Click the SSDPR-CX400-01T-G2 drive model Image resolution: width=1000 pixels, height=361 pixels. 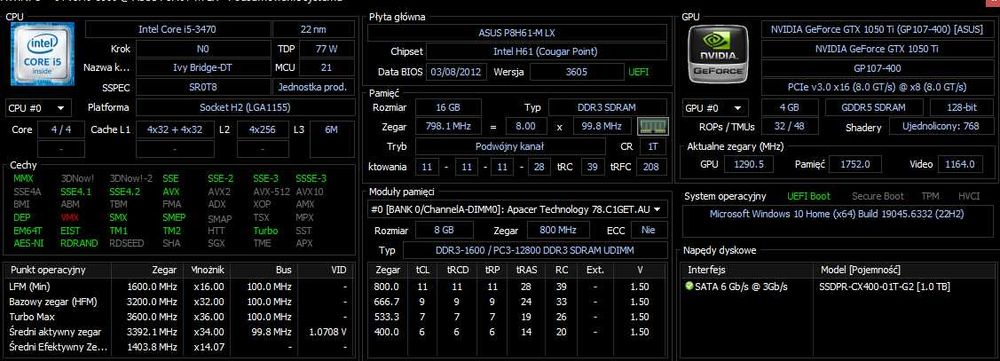pyautogui.click(x=885, y=286)
